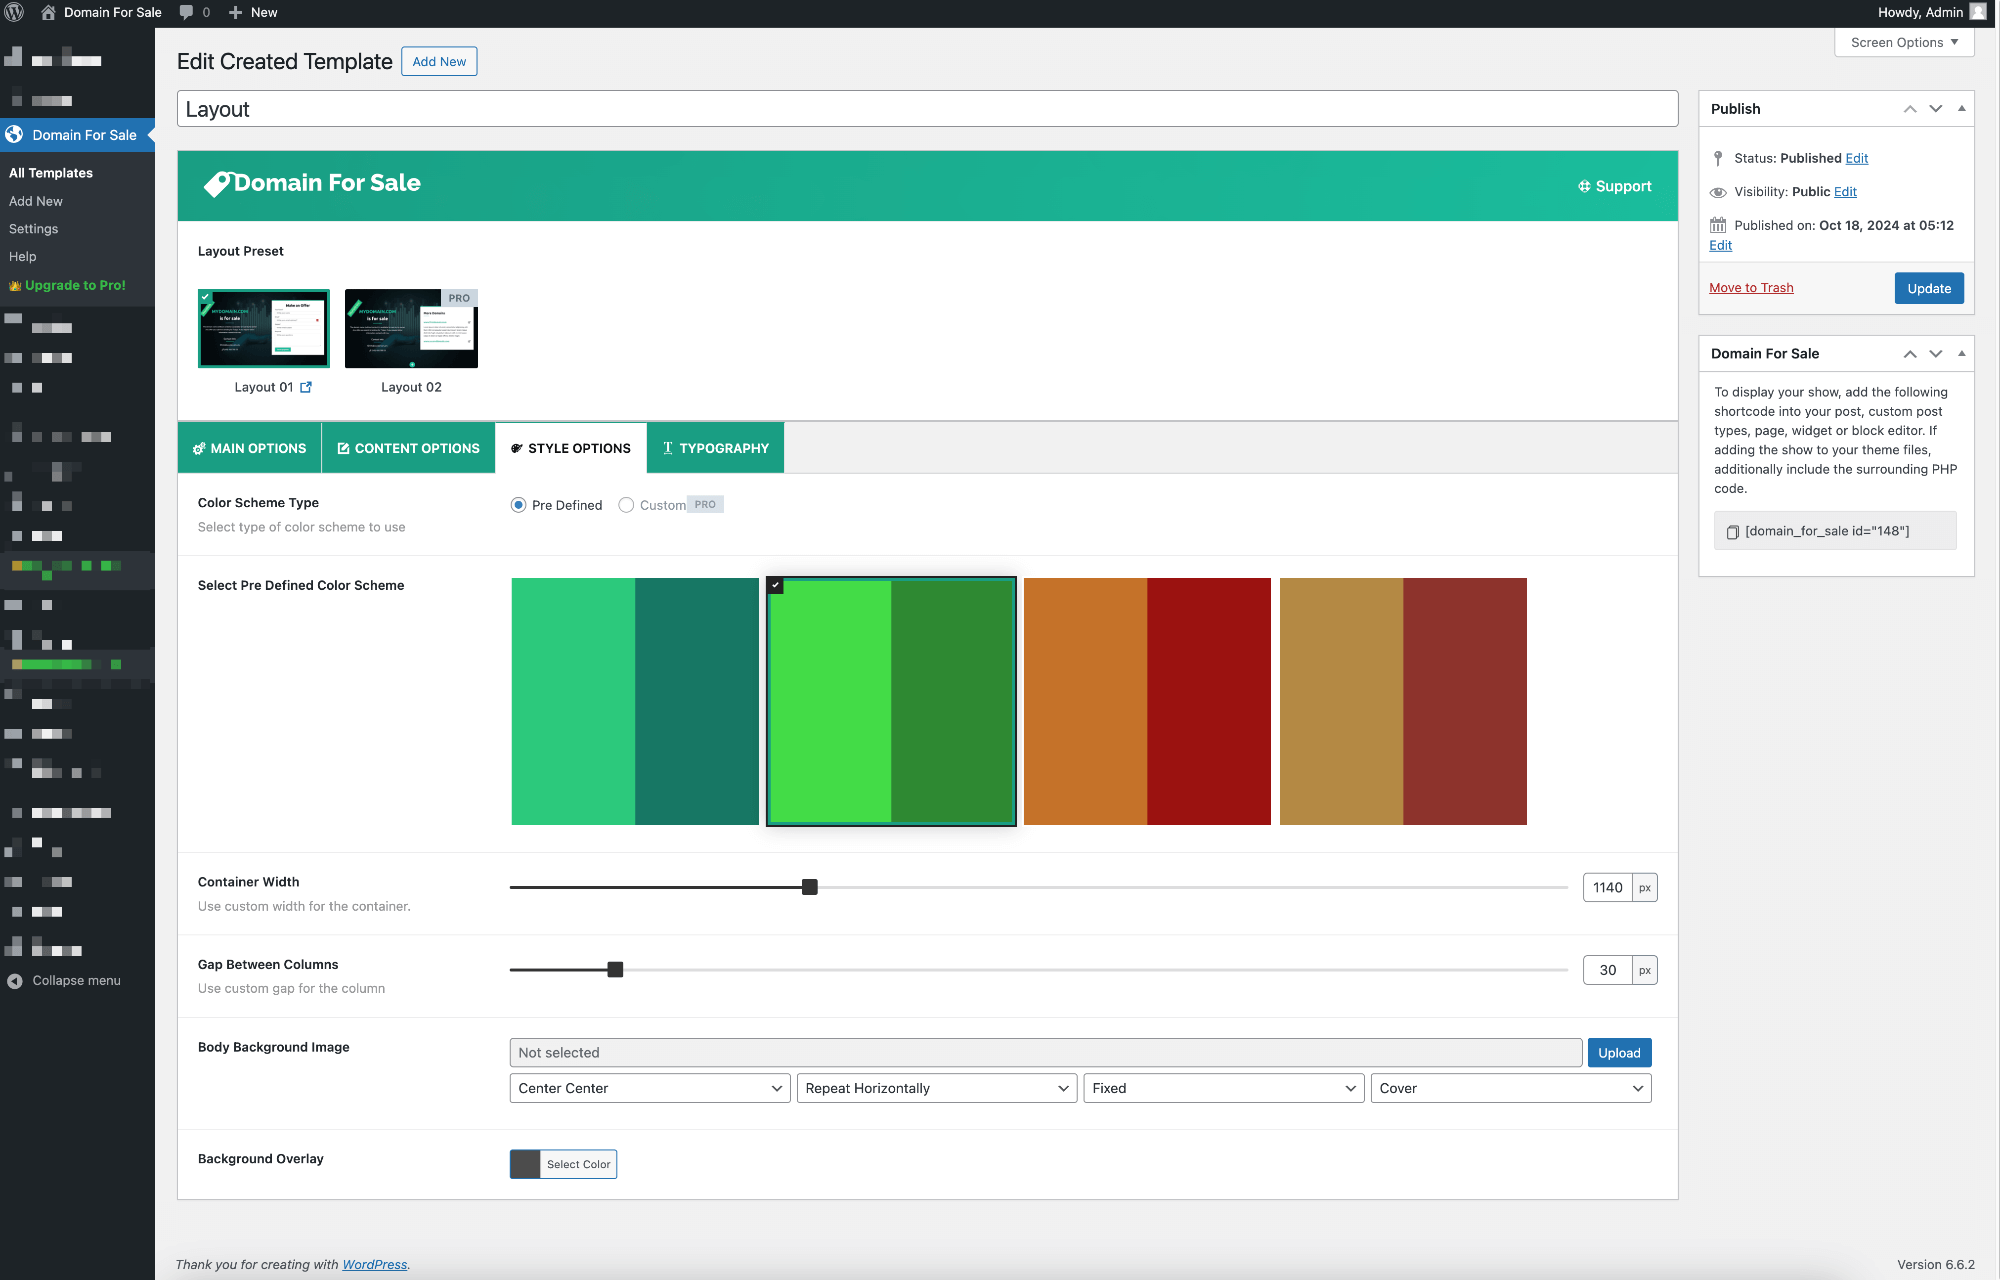Open the Repeat Horizontally dropdown
The height and width of the screenshot is (1280, 2000).
[937, 1088]
